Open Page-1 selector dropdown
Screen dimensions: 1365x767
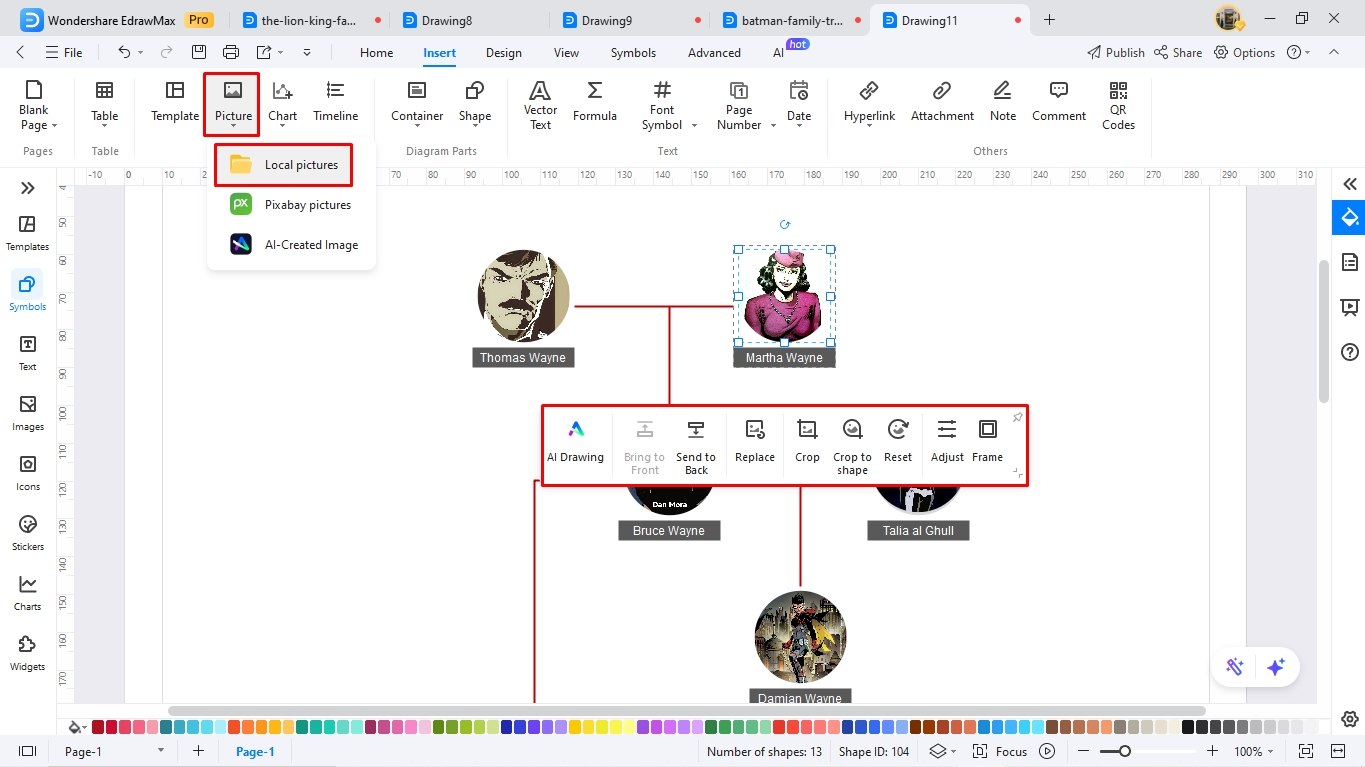coord(160,751)
